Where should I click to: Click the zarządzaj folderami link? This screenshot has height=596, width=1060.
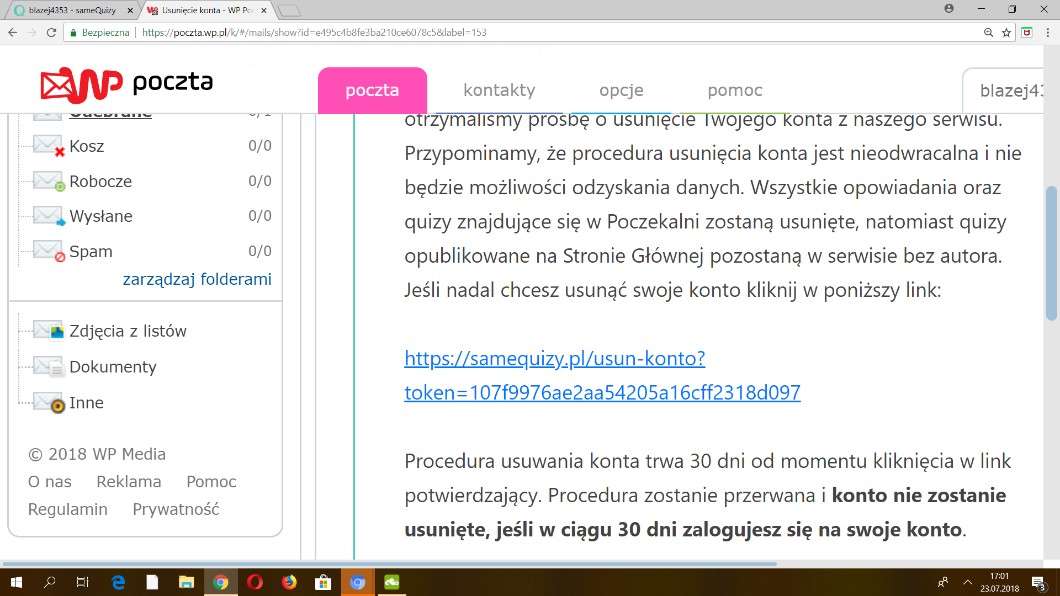[197, 279]
